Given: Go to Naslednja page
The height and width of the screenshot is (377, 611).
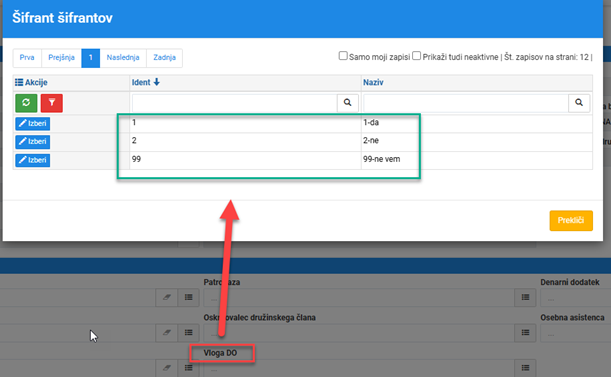Looking at the screenshot, I should 123,58.
